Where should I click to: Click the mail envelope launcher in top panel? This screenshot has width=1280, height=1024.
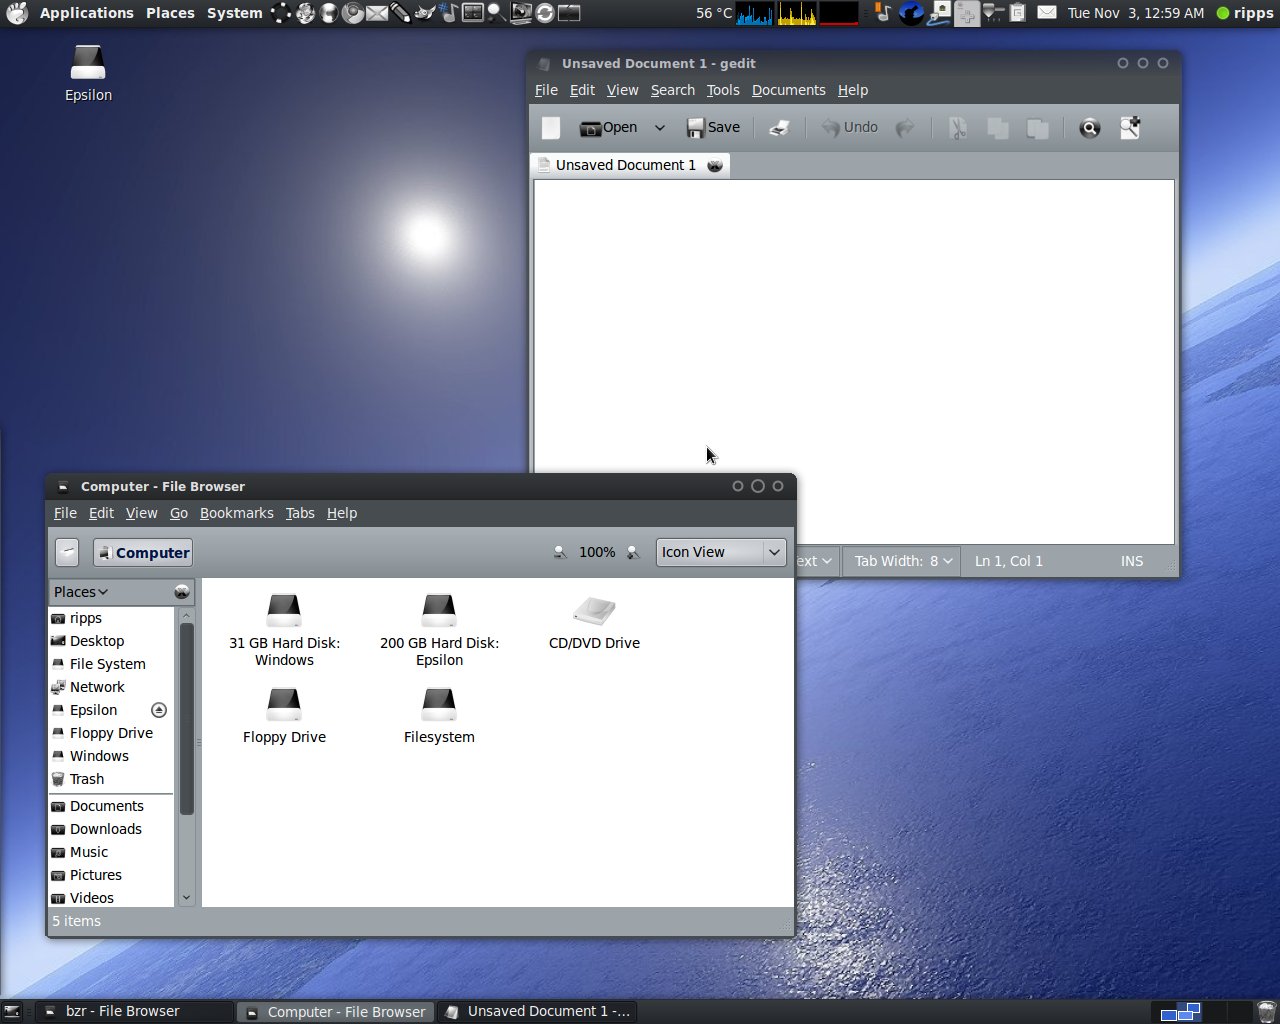point(377,13)
